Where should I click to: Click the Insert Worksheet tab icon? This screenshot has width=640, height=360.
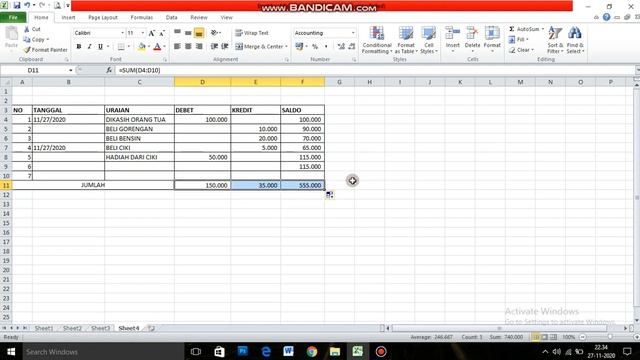pos(151,328)
